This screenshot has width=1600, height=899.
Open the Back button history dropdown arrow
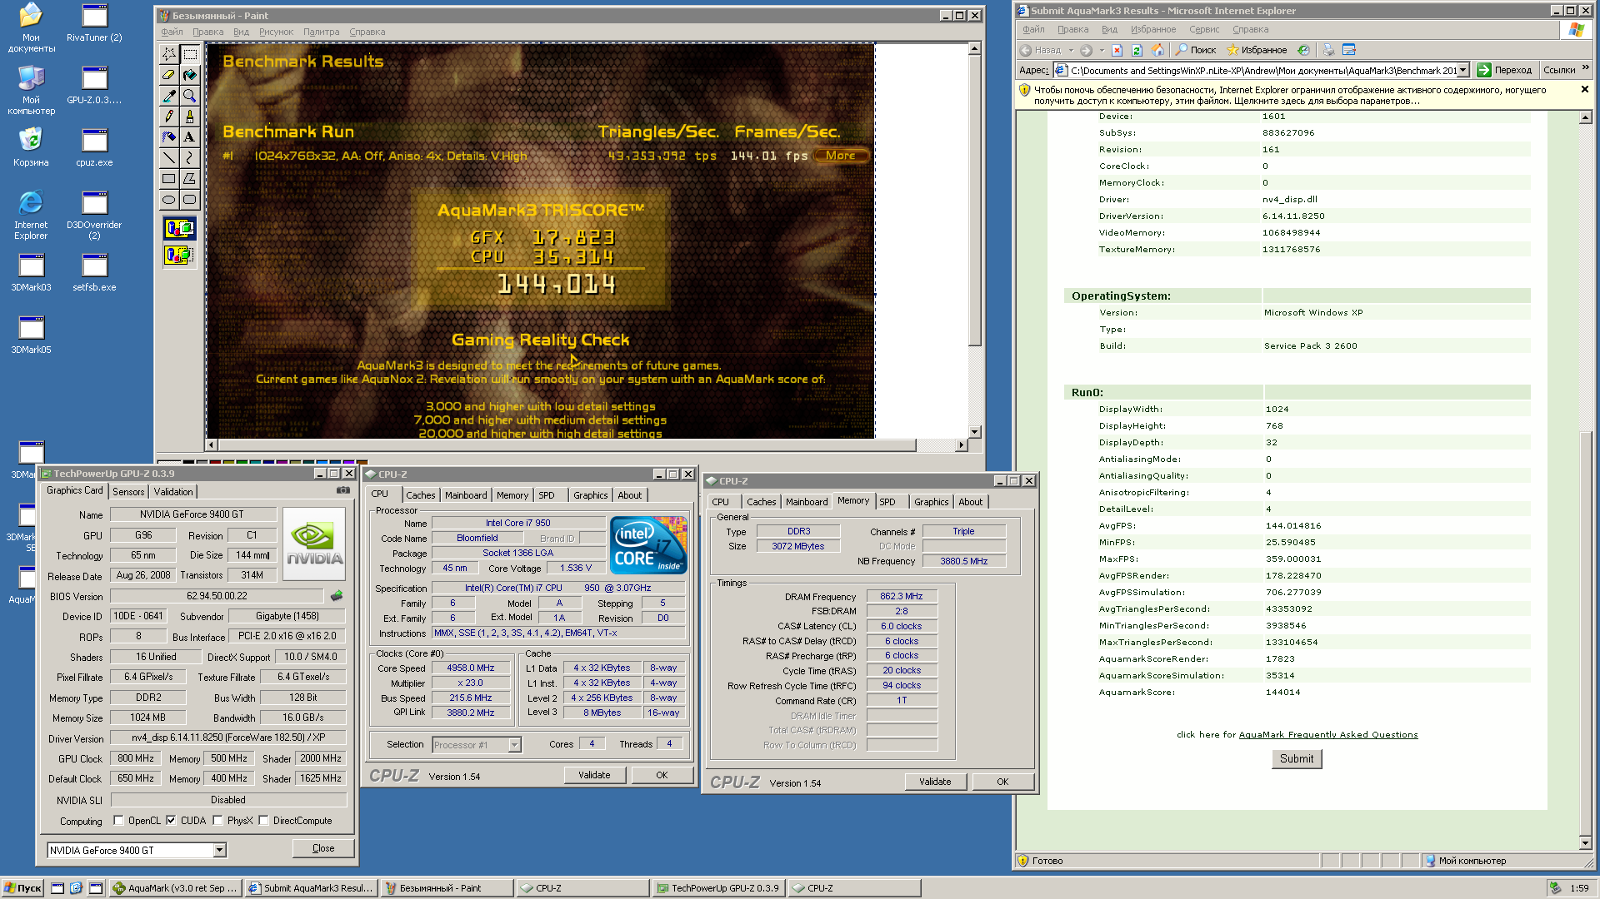point(1071,50)
